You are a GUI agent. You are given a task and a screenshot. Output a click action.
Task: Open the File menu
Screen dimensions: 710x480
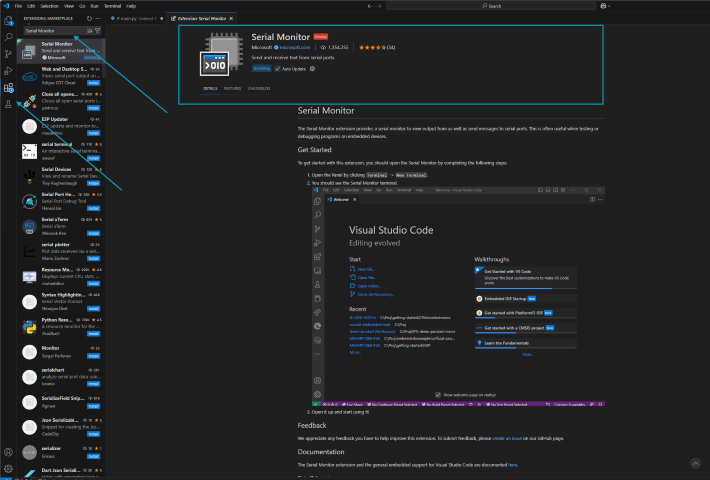click(18, 6)
